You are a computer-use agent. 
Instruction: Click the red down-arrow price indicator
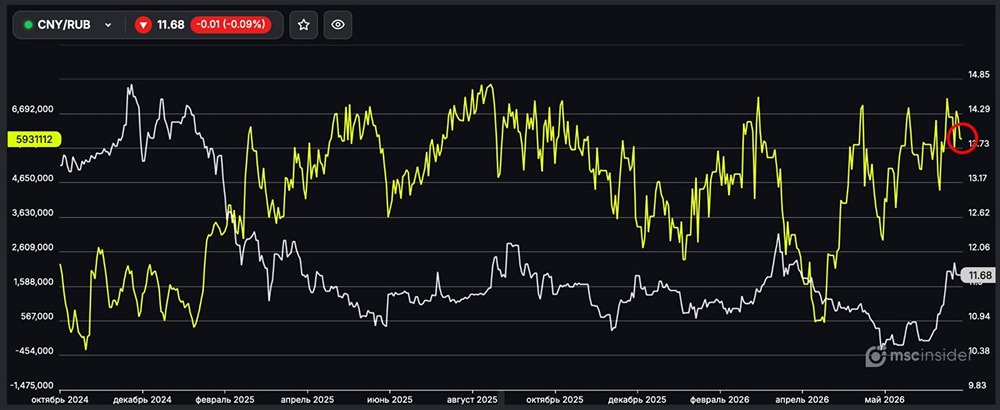click(143, 25)
